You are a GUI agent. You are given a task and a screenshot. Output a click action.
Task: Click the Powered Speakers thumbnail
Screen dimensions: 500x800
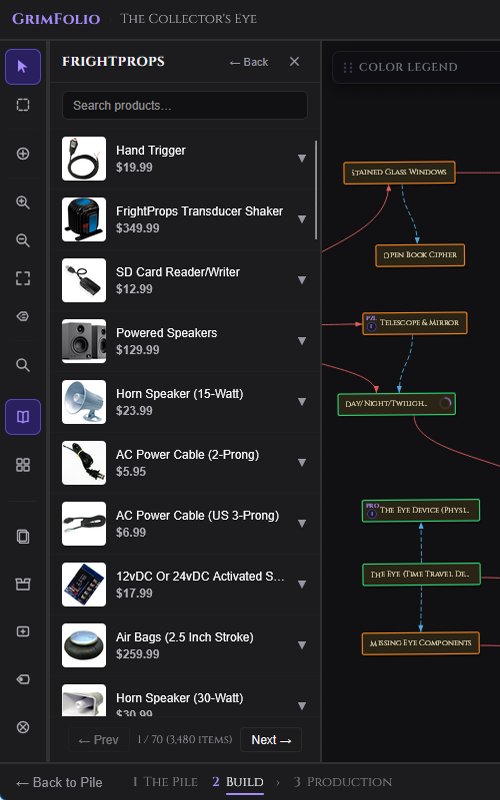pos(84,341)
